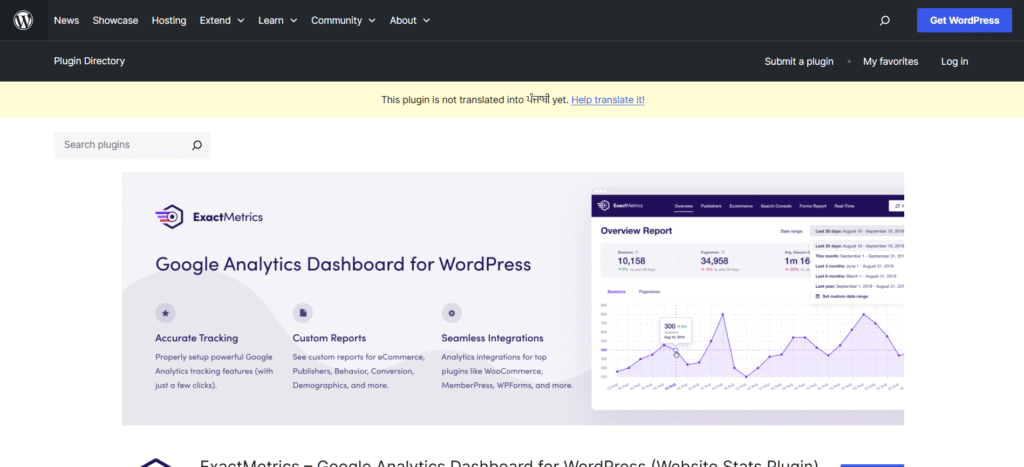Click the Seamless Integrations gear icon
The image size is (1024, 467).
coord(451,313)
